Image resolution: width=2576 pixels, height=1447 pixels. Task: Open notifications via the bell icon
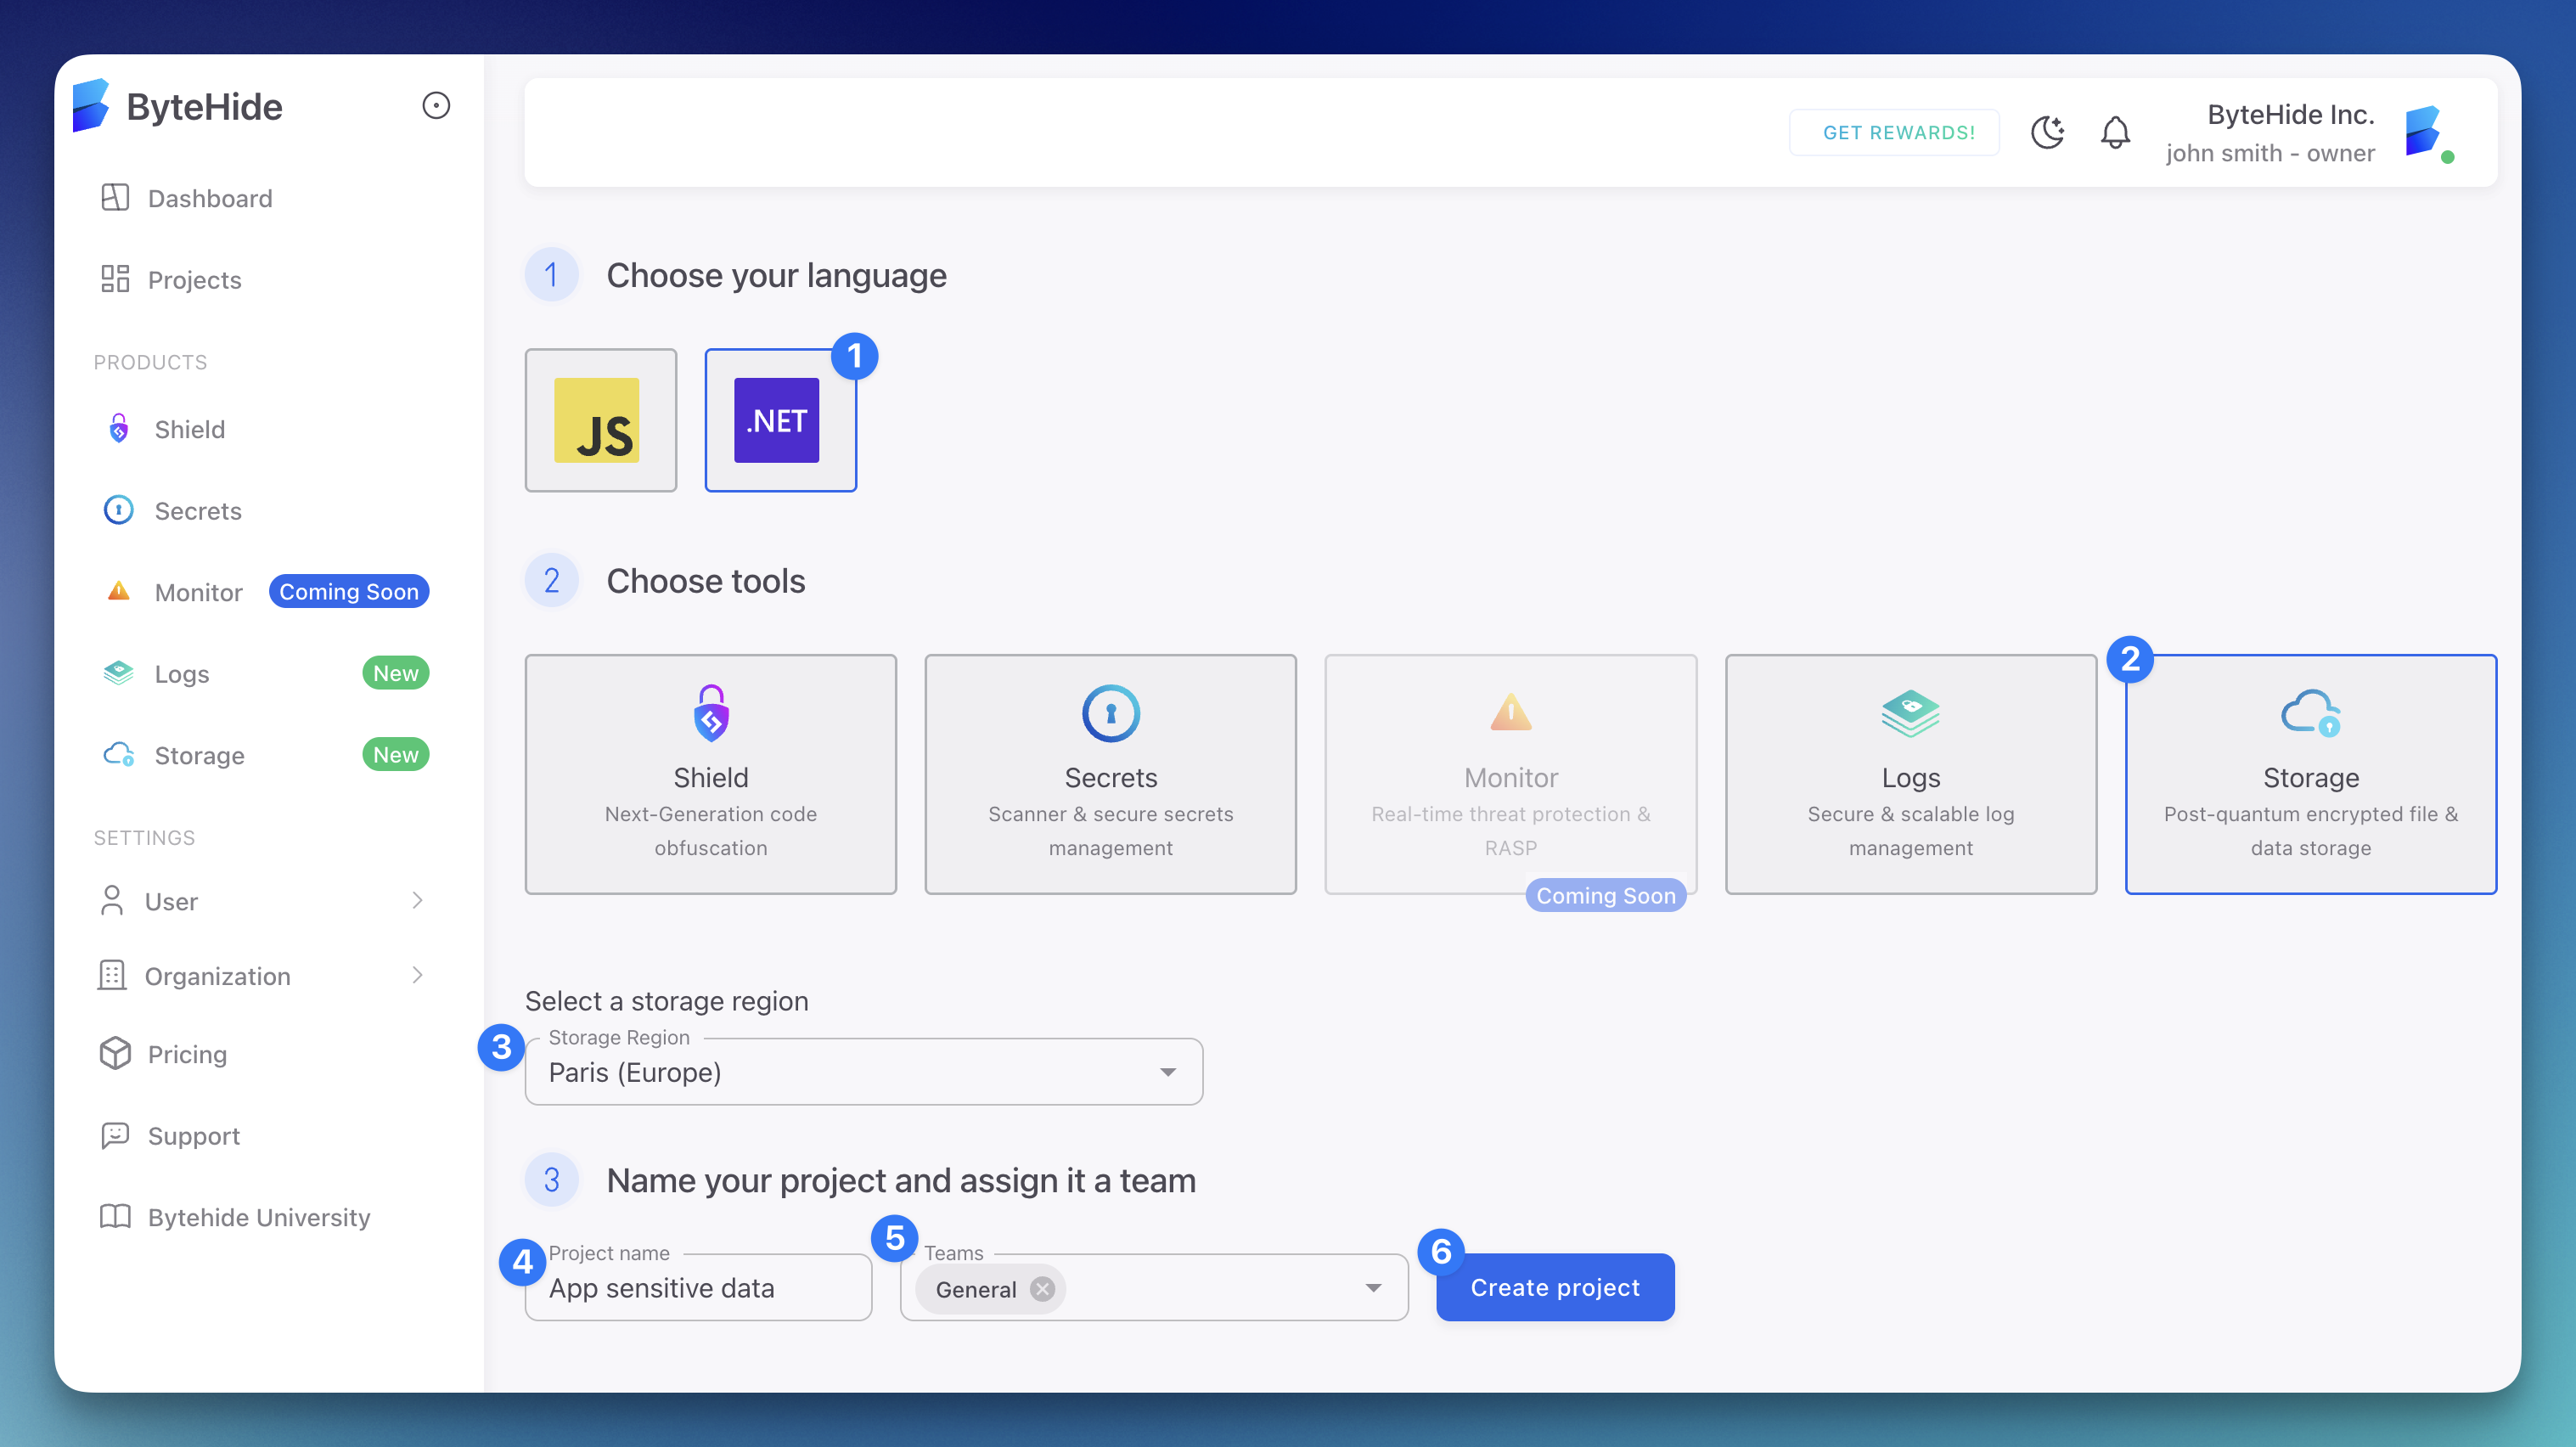click(2115, 131)
